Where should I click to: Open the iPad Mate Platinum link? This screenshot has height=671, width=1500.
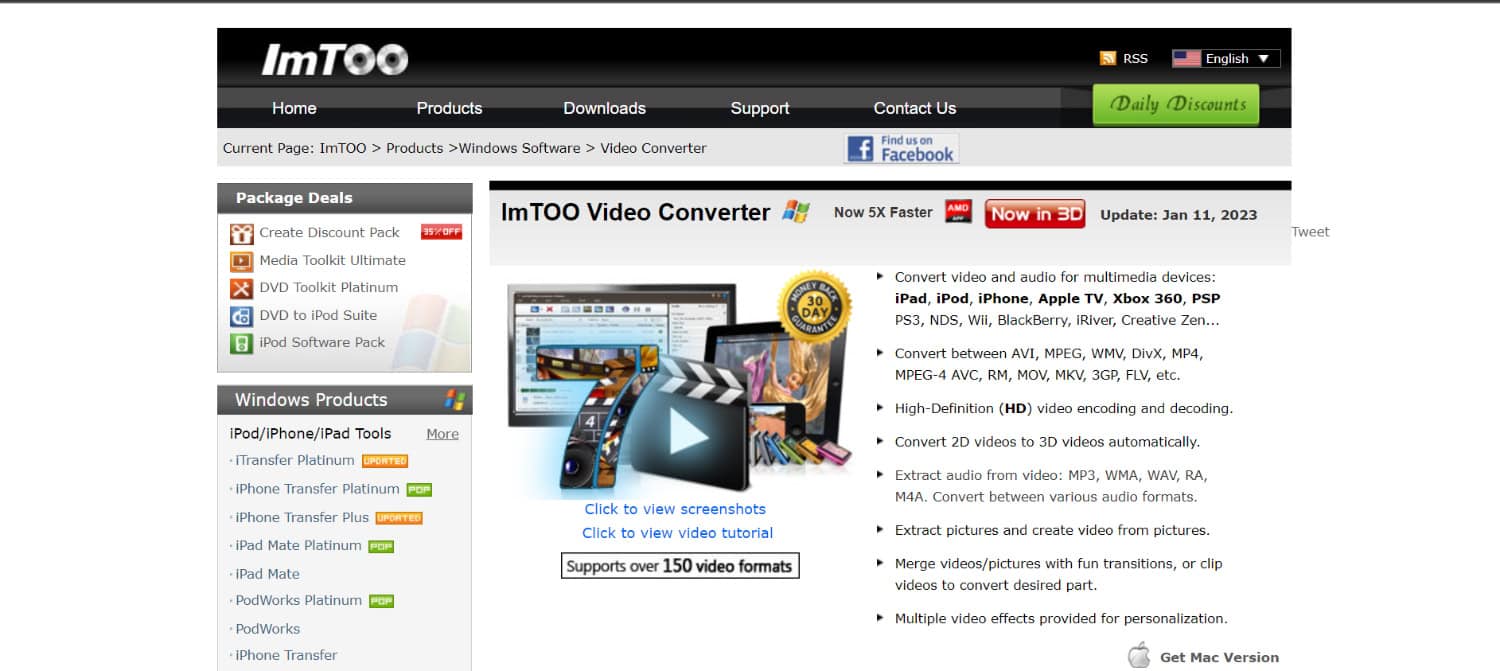point(298,545)
